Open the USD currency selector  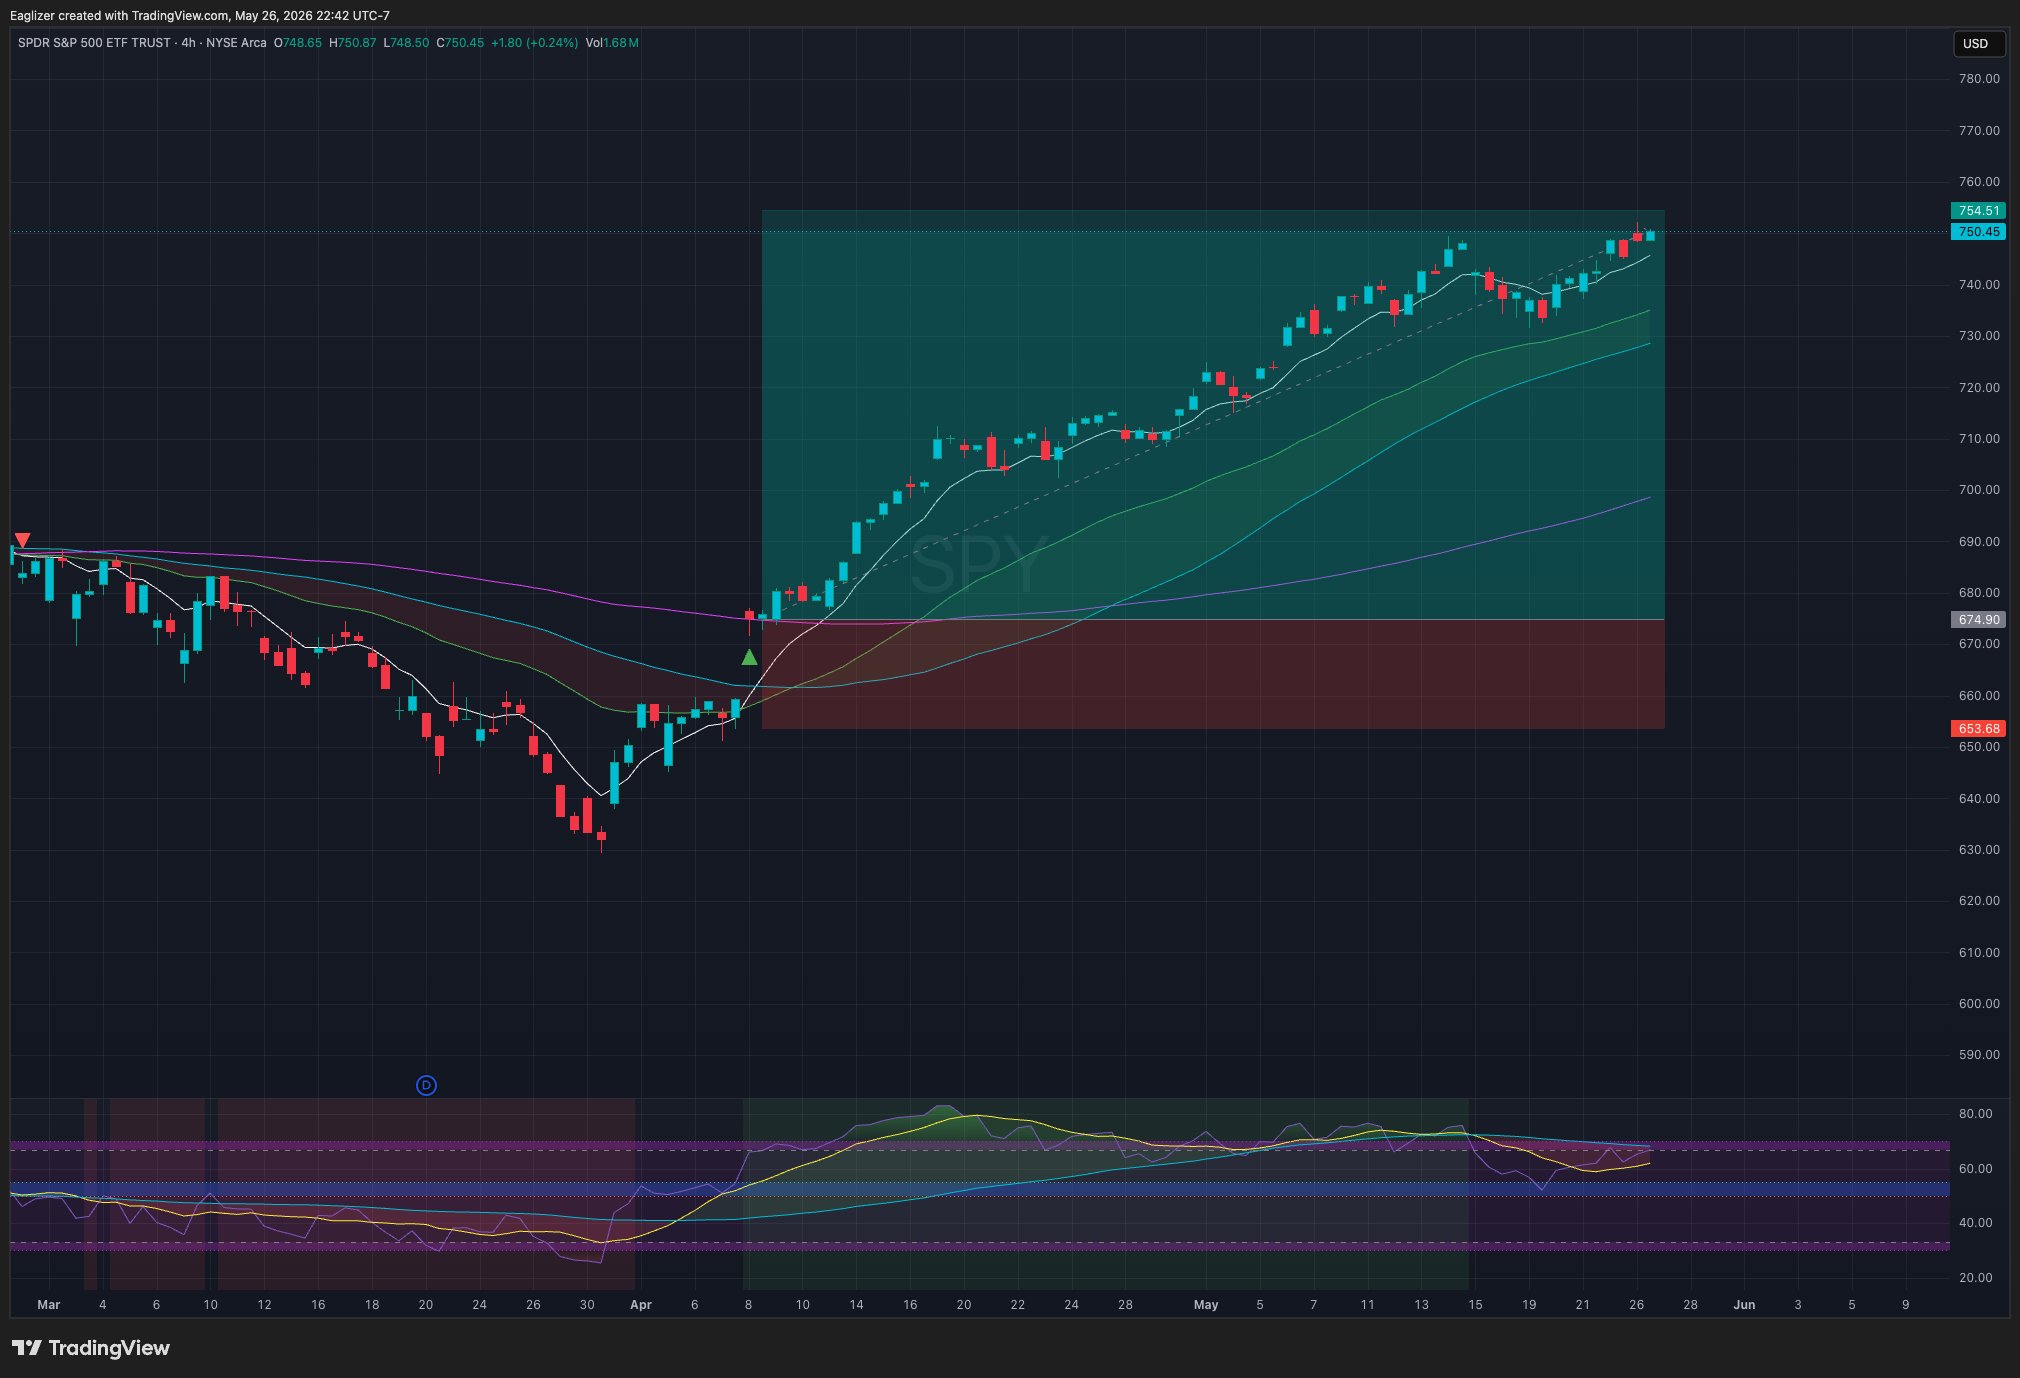point(1978,43)
